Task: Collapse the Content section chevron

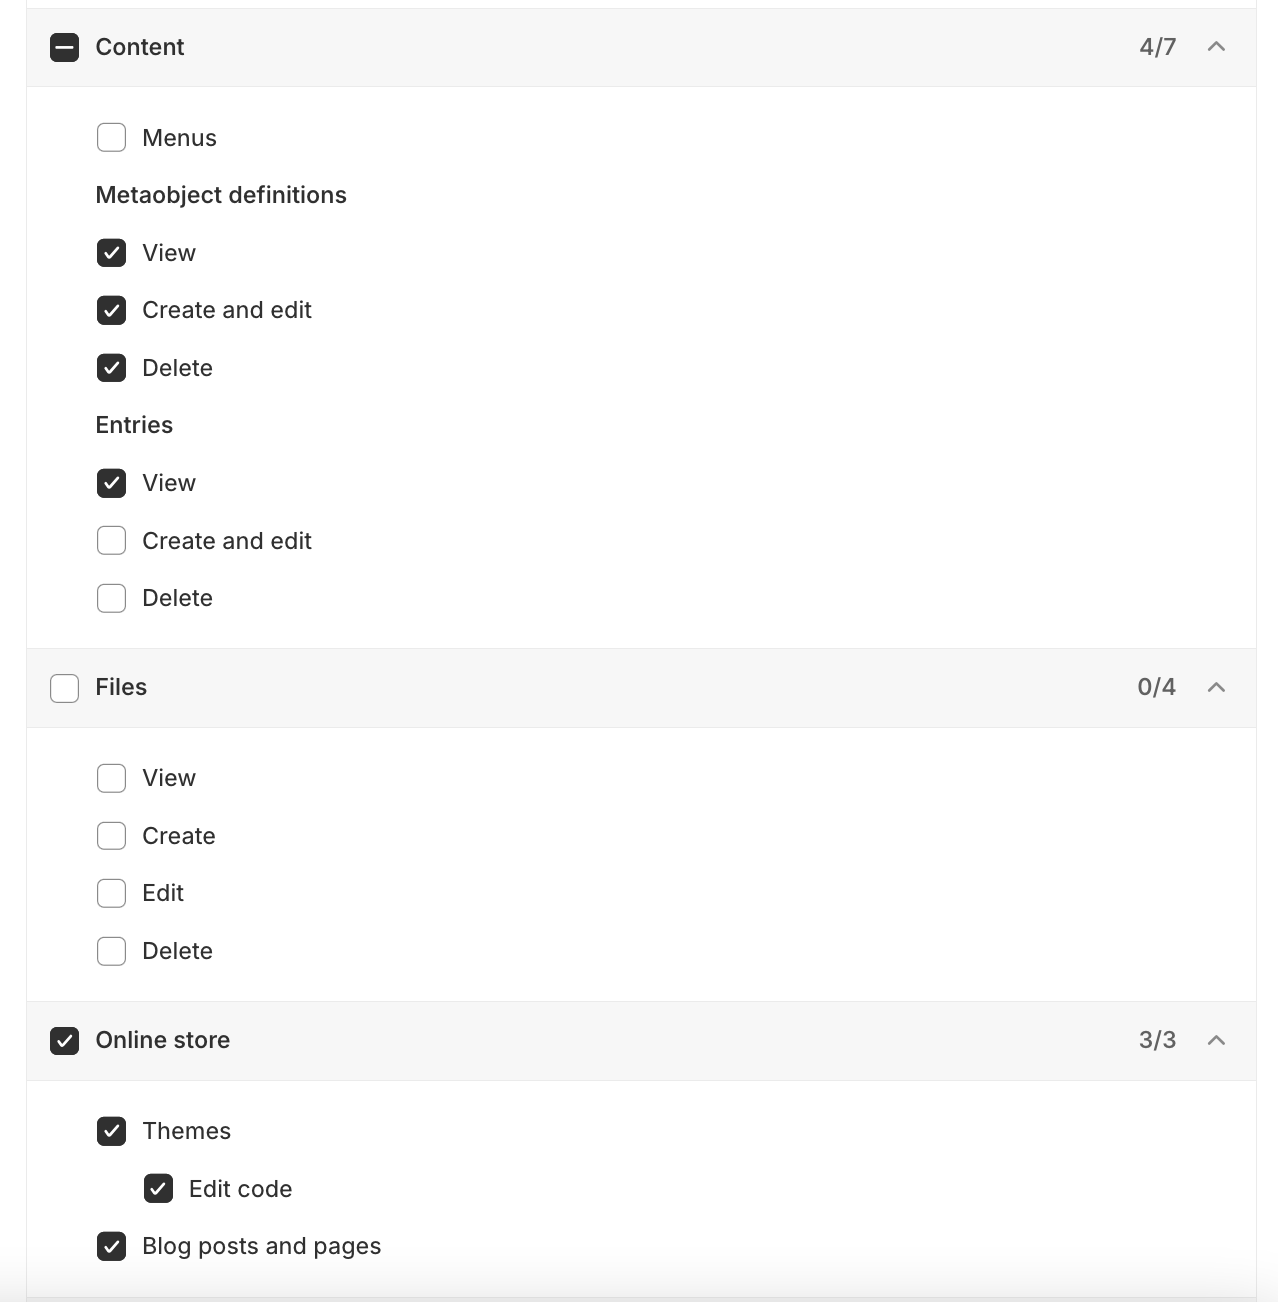Action: 1216,47
